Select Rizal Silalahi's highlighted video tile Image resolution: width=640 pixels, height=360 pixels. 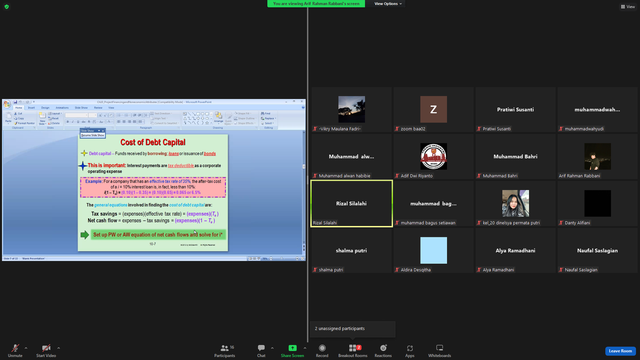click(351, 204)
